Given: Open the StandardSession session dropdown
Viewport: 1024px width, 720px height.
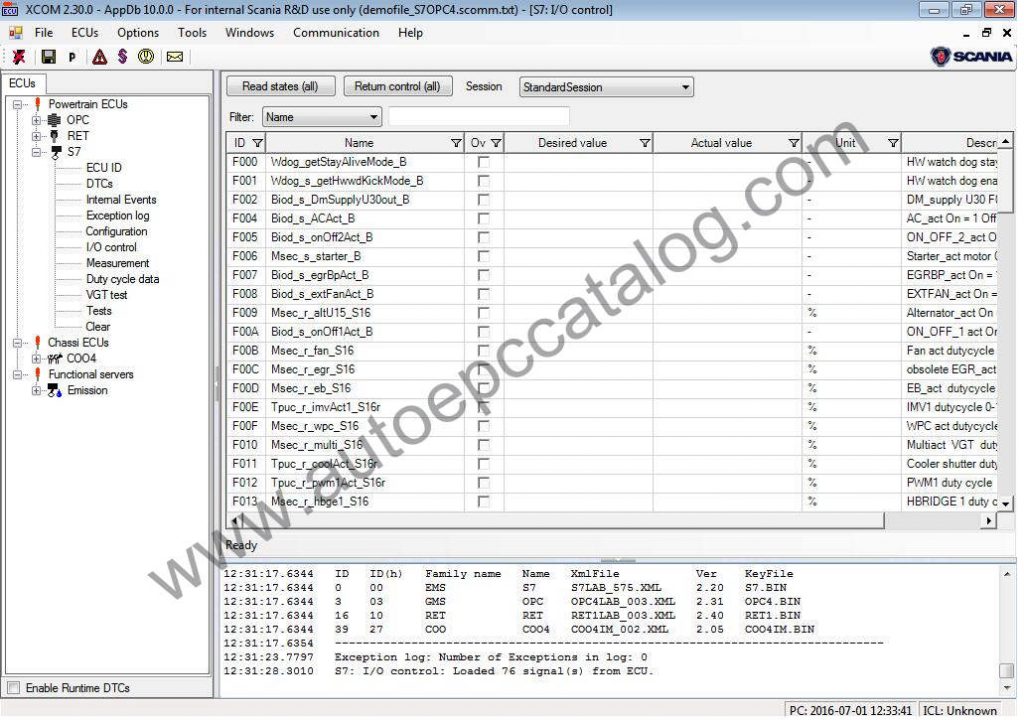Looking at the screenshot, I should click(x=686, y=87).
